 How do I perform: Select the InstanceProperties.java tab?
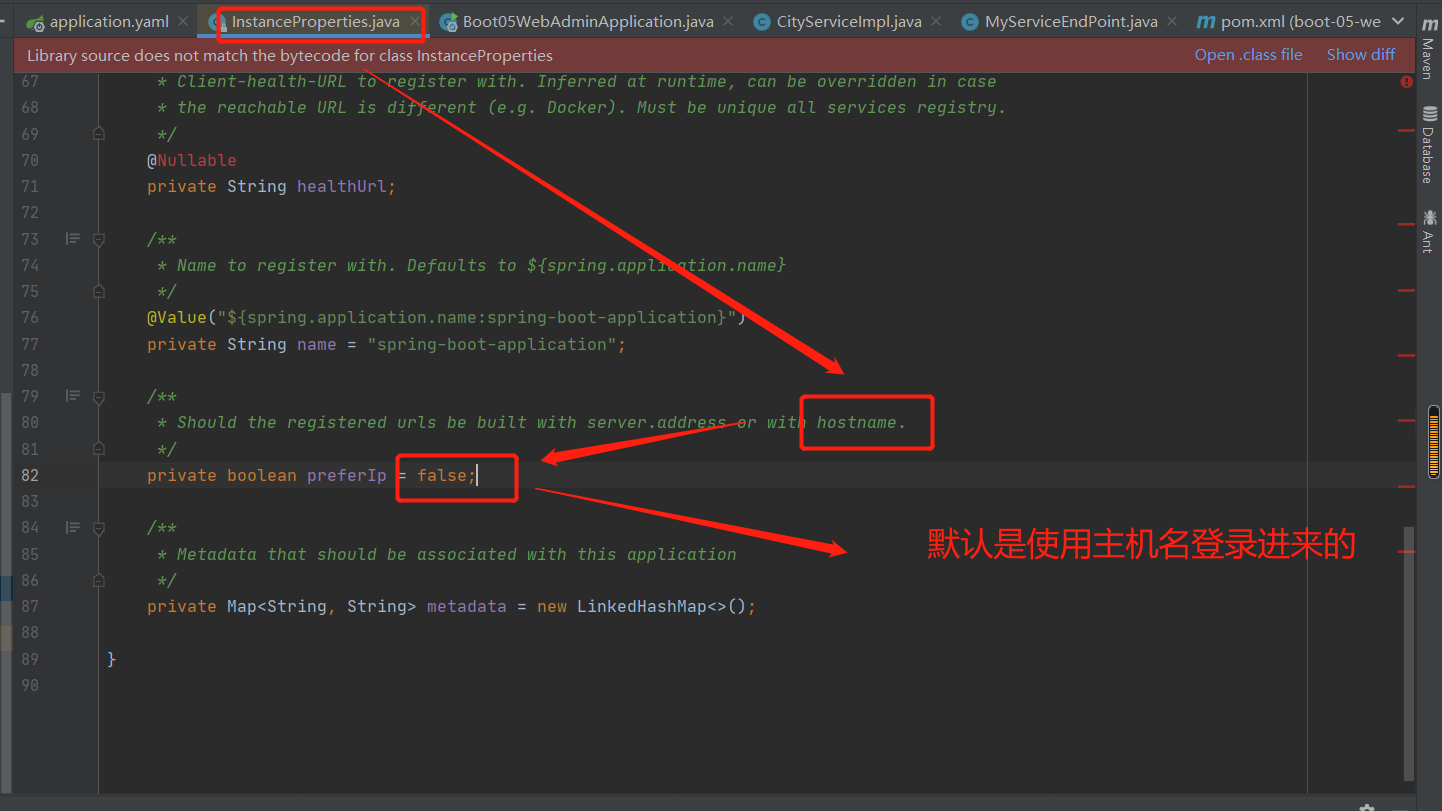(315, 21)
